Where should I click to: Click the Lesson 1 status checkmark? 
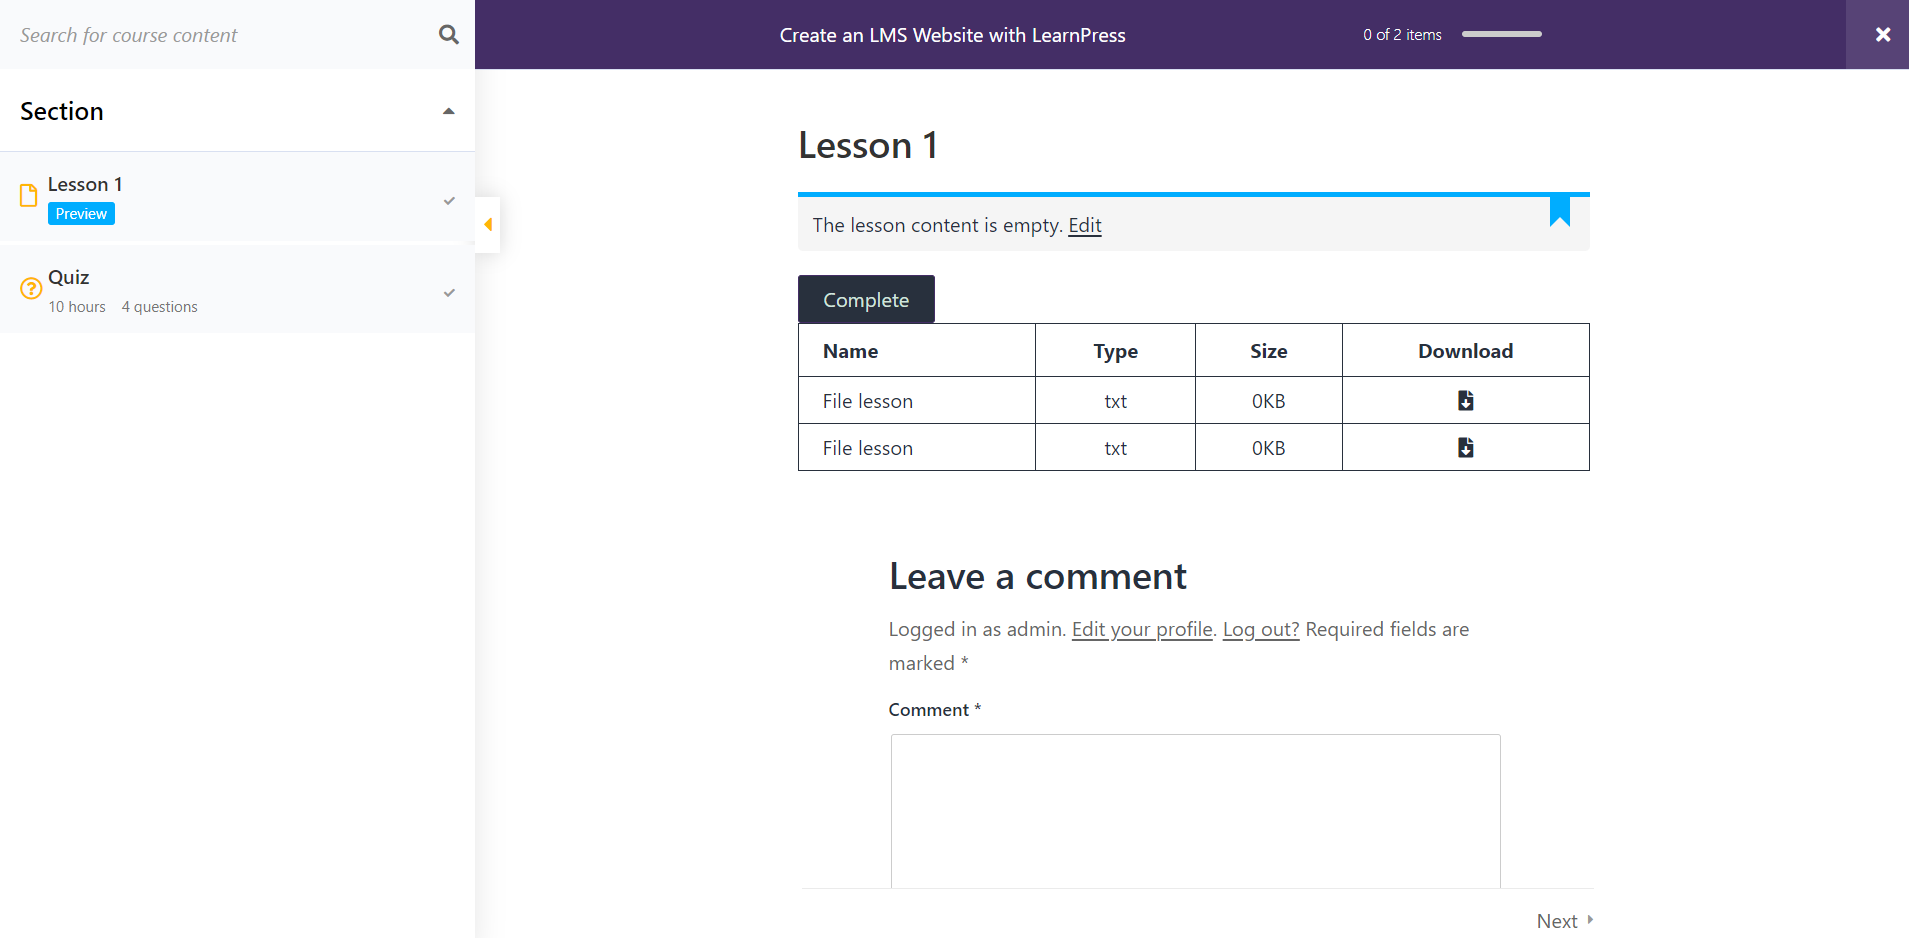[x=449, y=201]
